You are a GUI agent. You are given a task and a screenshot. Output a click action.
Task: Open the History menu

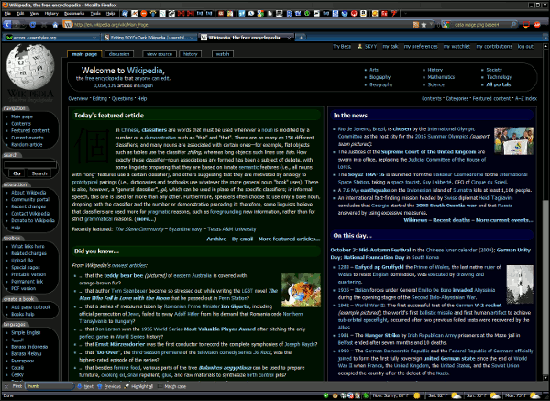point(52,14)
